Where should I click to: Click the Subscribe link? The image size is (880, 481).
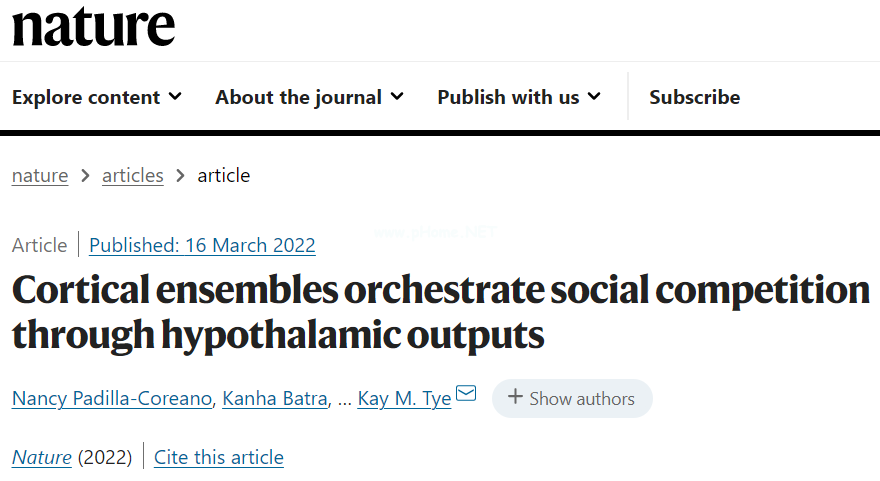pos(695,97)
